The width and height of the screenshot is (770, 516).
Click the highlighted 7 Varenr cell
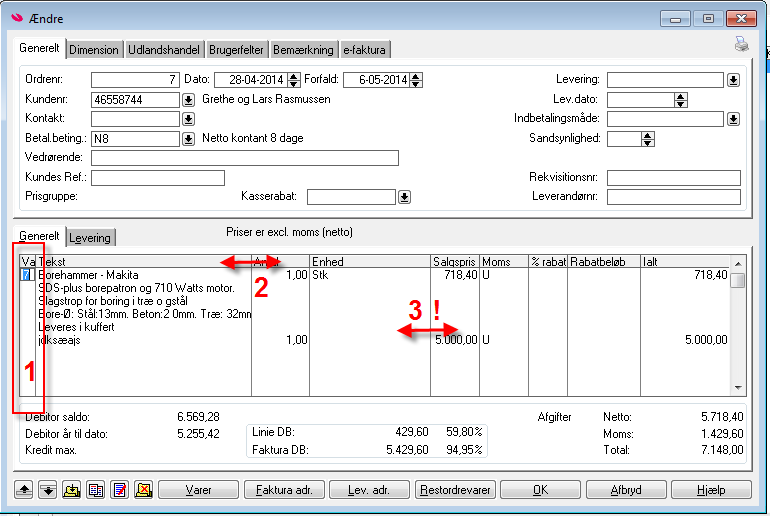tap(26, 275)
